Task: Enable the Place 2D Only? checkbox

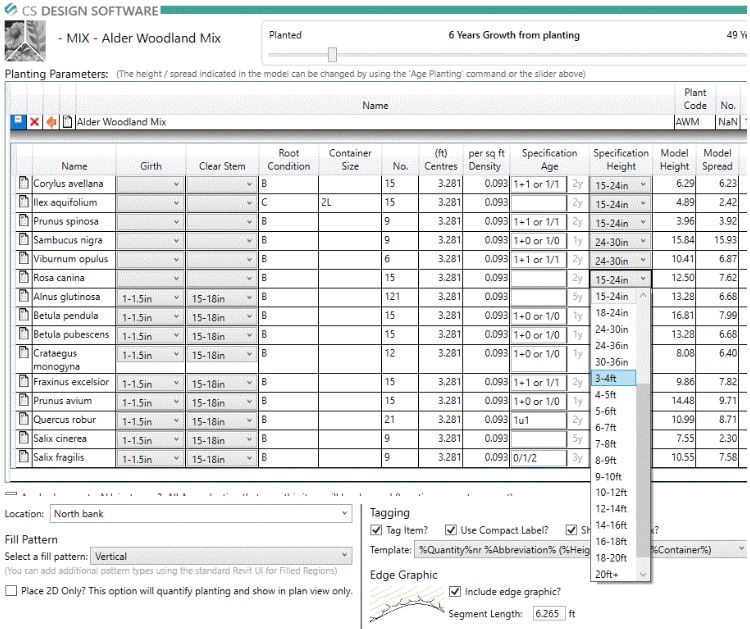Action: tap(11, 590)
